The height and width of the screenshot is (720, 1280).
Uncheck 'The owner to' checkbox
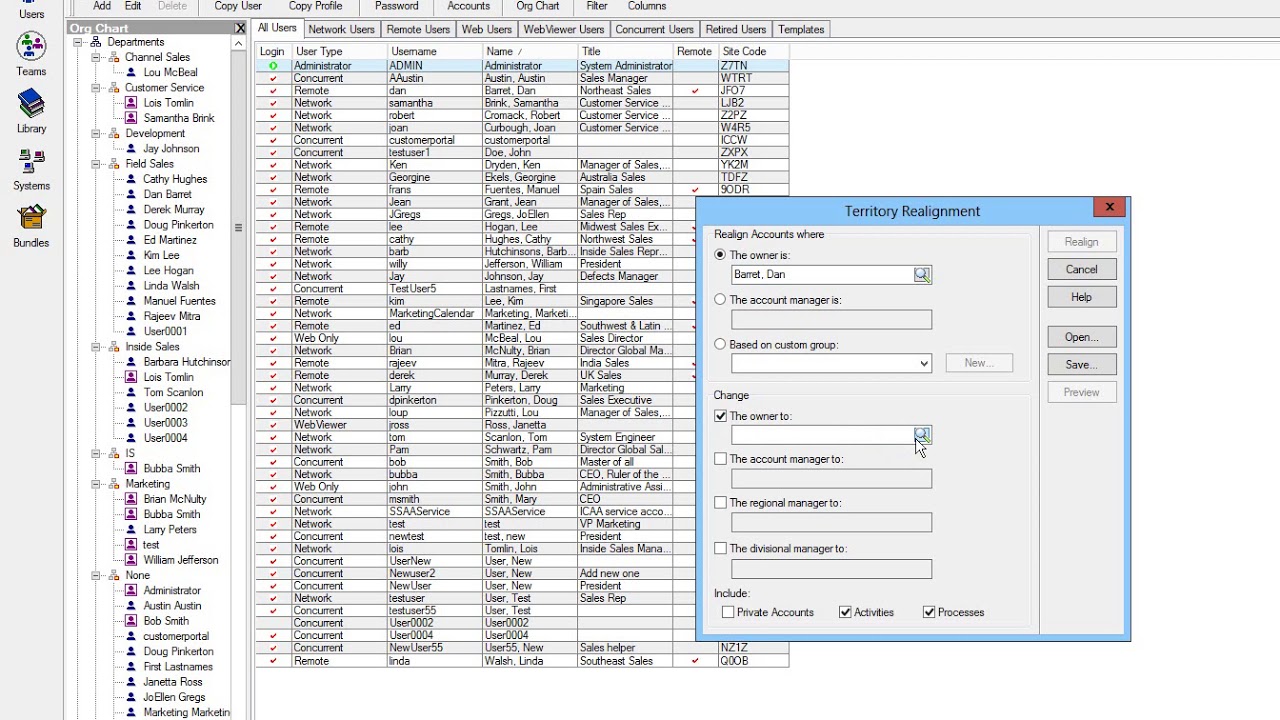721,416
